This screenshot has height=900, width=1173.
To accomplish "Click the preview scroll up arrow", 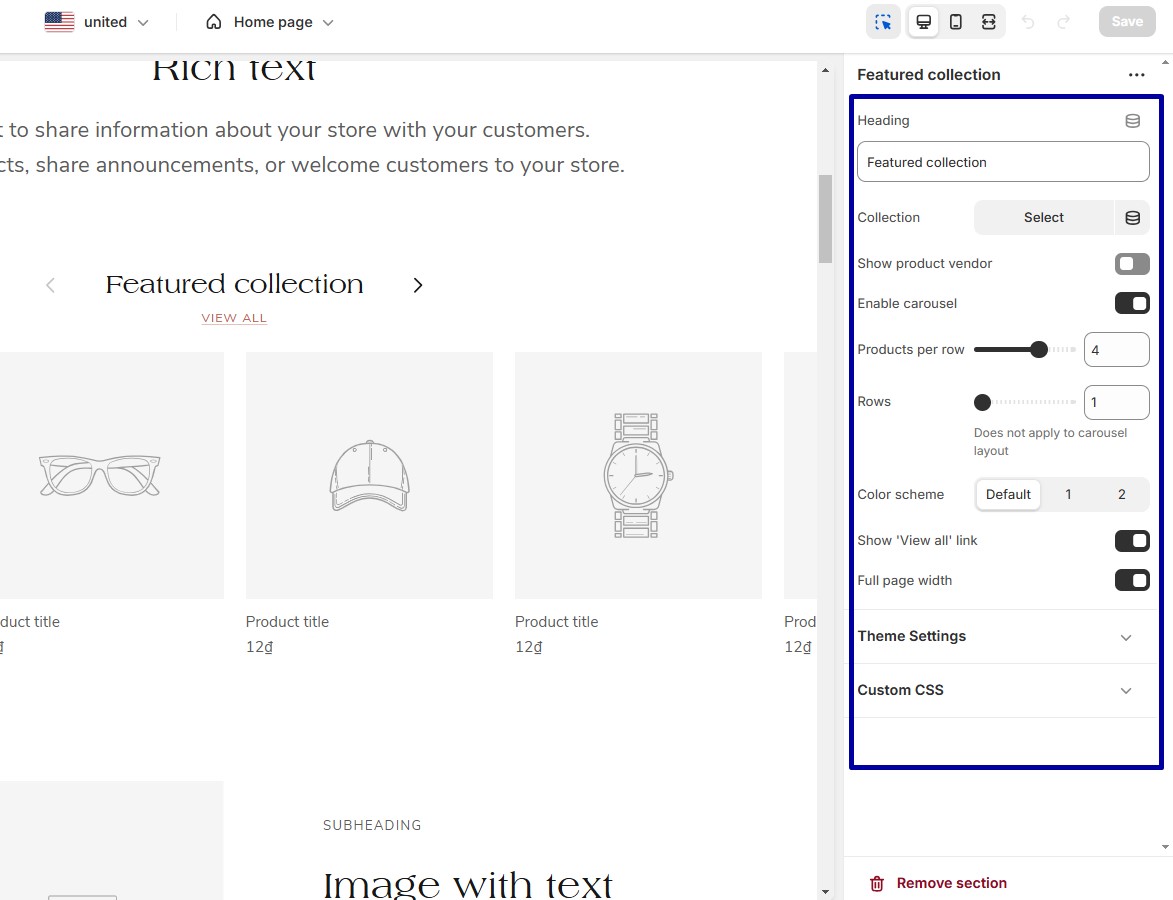I will coord(825,70).
